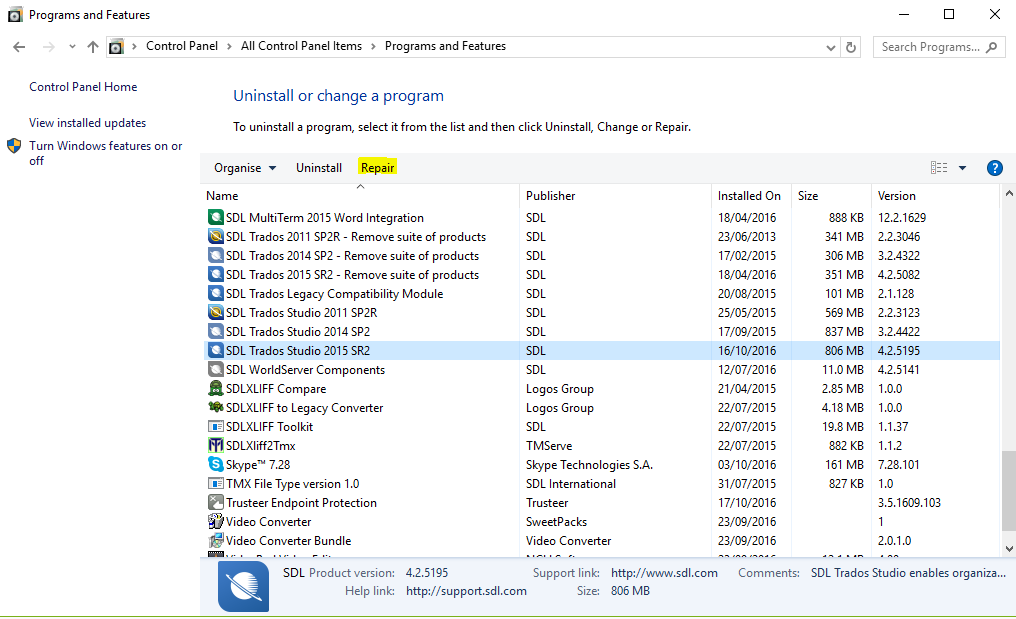Click the SDL Trados Studio 2014 SP2 icon
Screen dimensions: 1016x619
(x=216, y=331)
